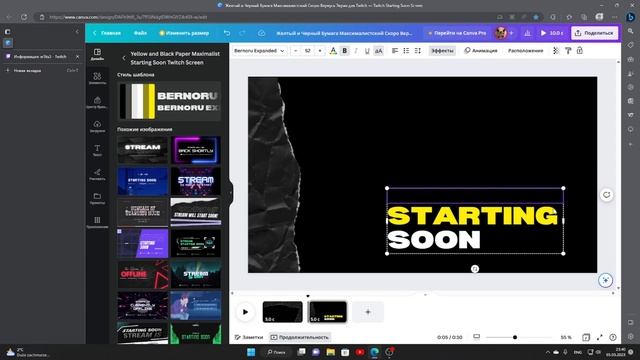This screenshot has height=360, width=640.
Task: Toggle the Продолжительность duration view
Action: coord(300,337)
